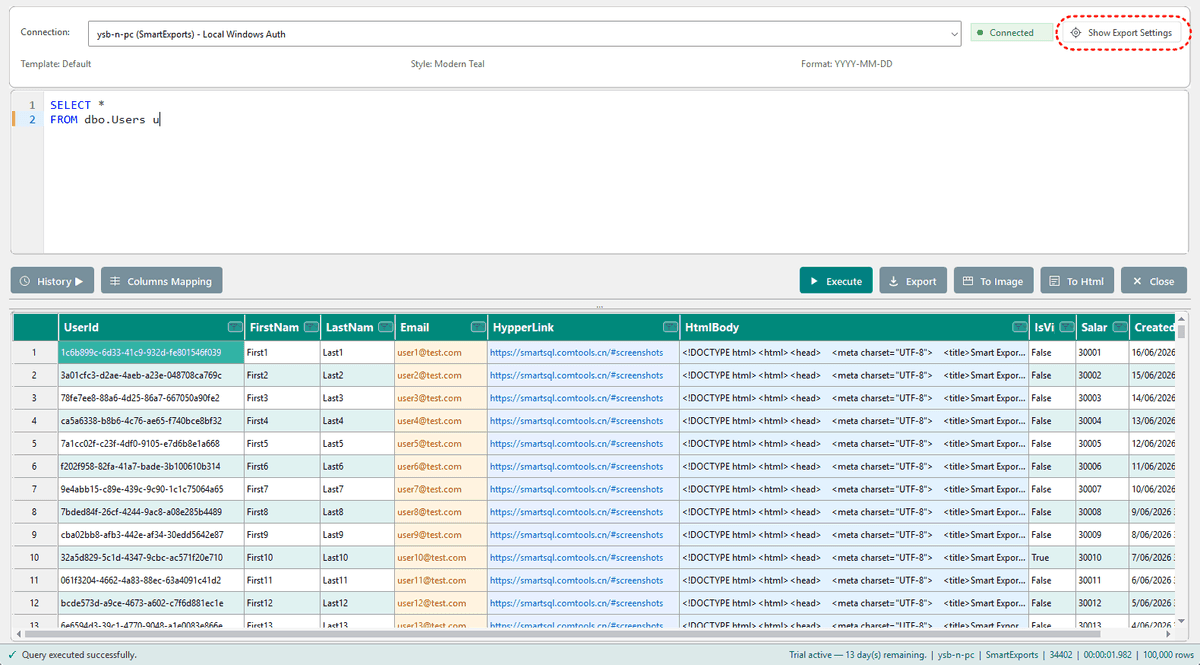Image resolution: width=1200 pixels, height=665 pixels.
Task: Click line number 1 in editor gutter
Action: pyautogui.click(x=32, y=105)
